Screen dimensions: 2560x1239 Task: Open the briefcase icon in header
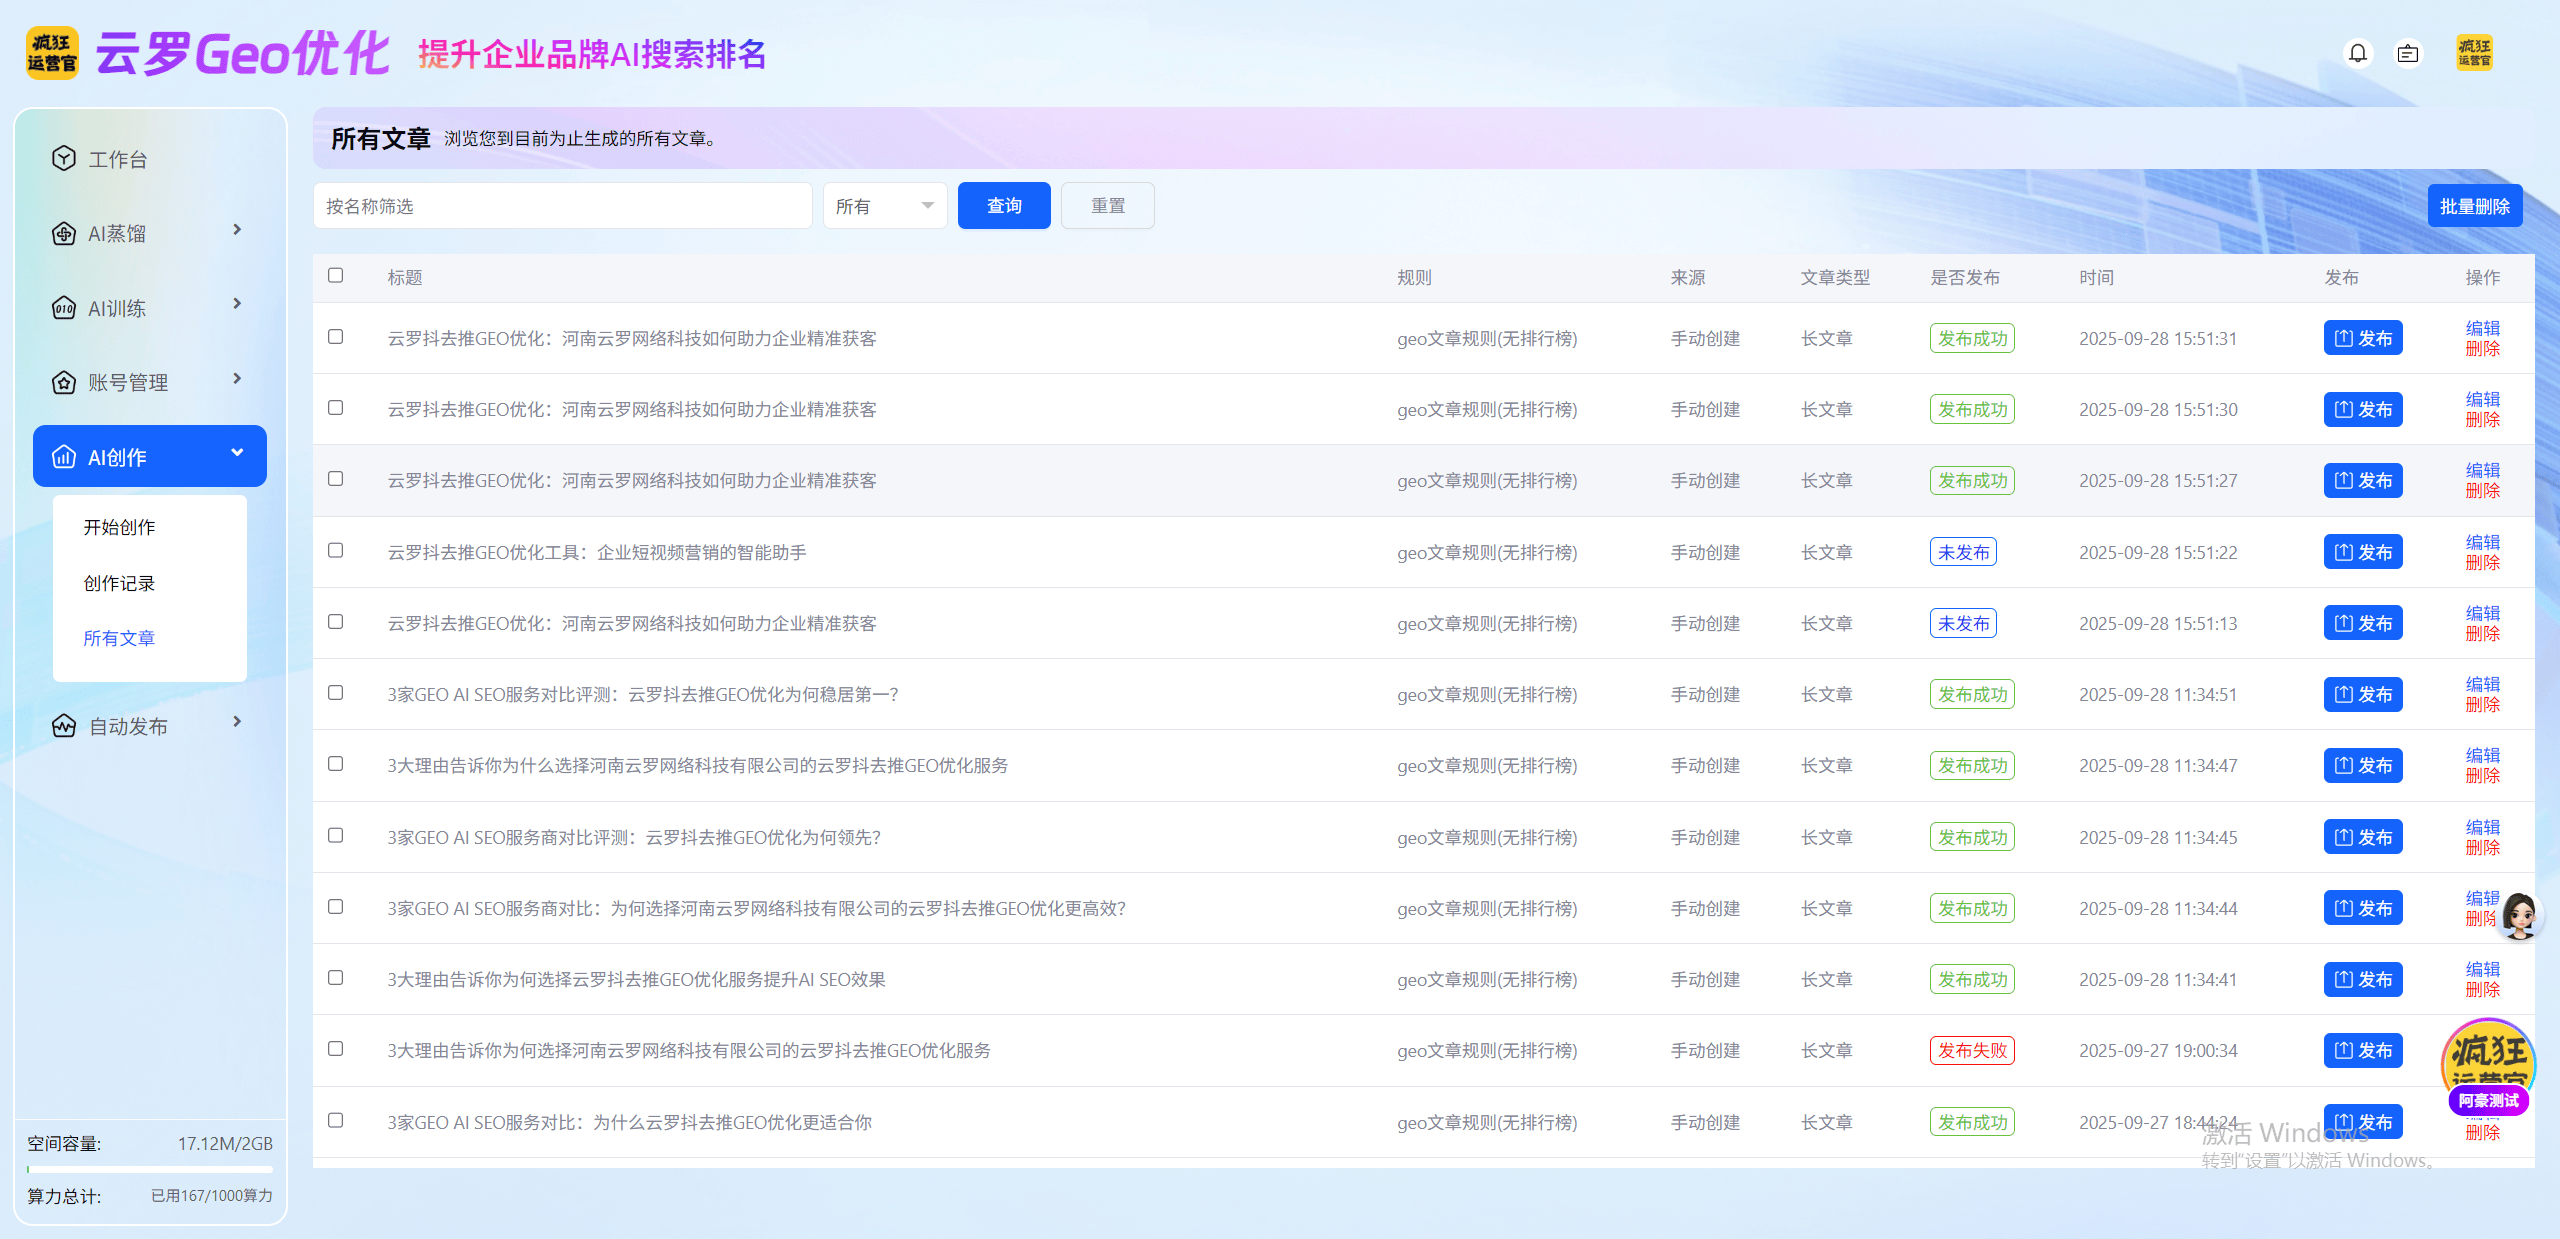pyautogui.click(x=2407, y=53)
